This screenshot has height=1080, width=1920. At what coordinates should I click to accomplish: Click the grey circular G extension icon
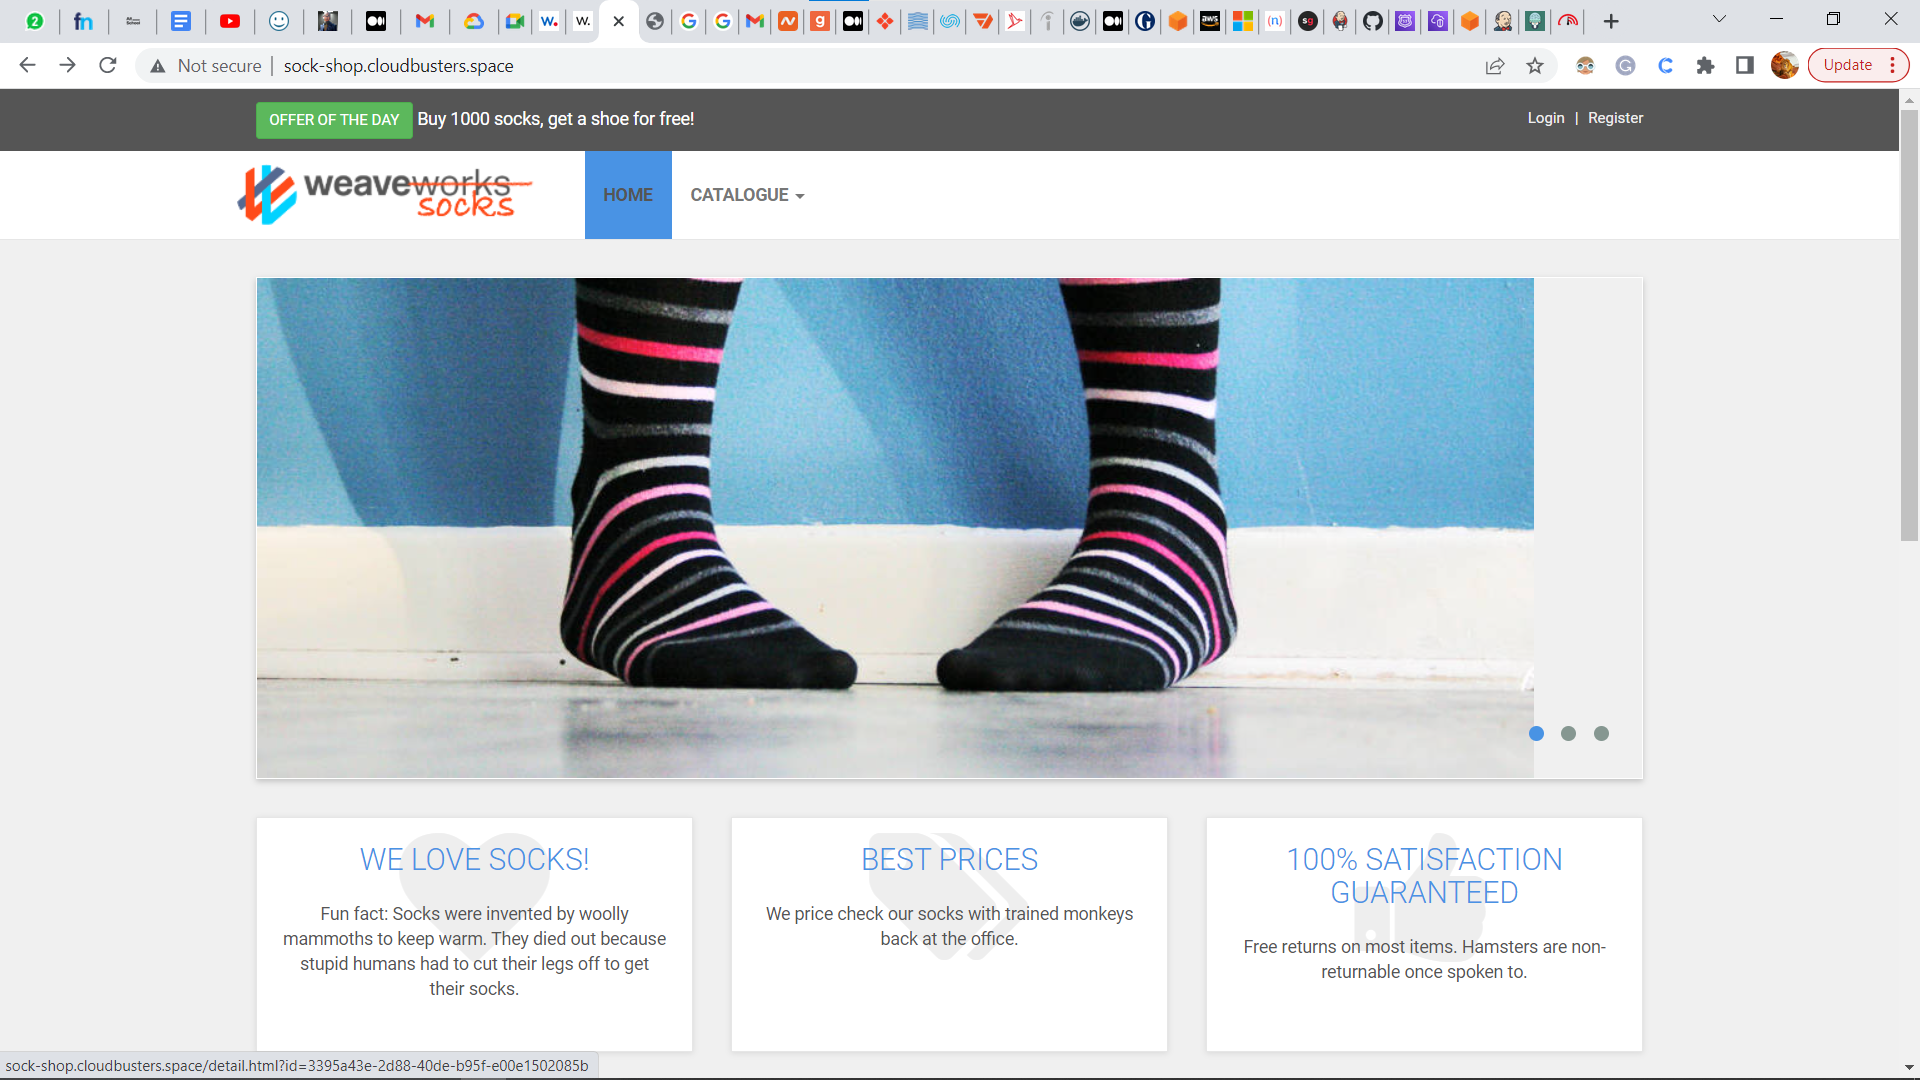(1625, 66)
